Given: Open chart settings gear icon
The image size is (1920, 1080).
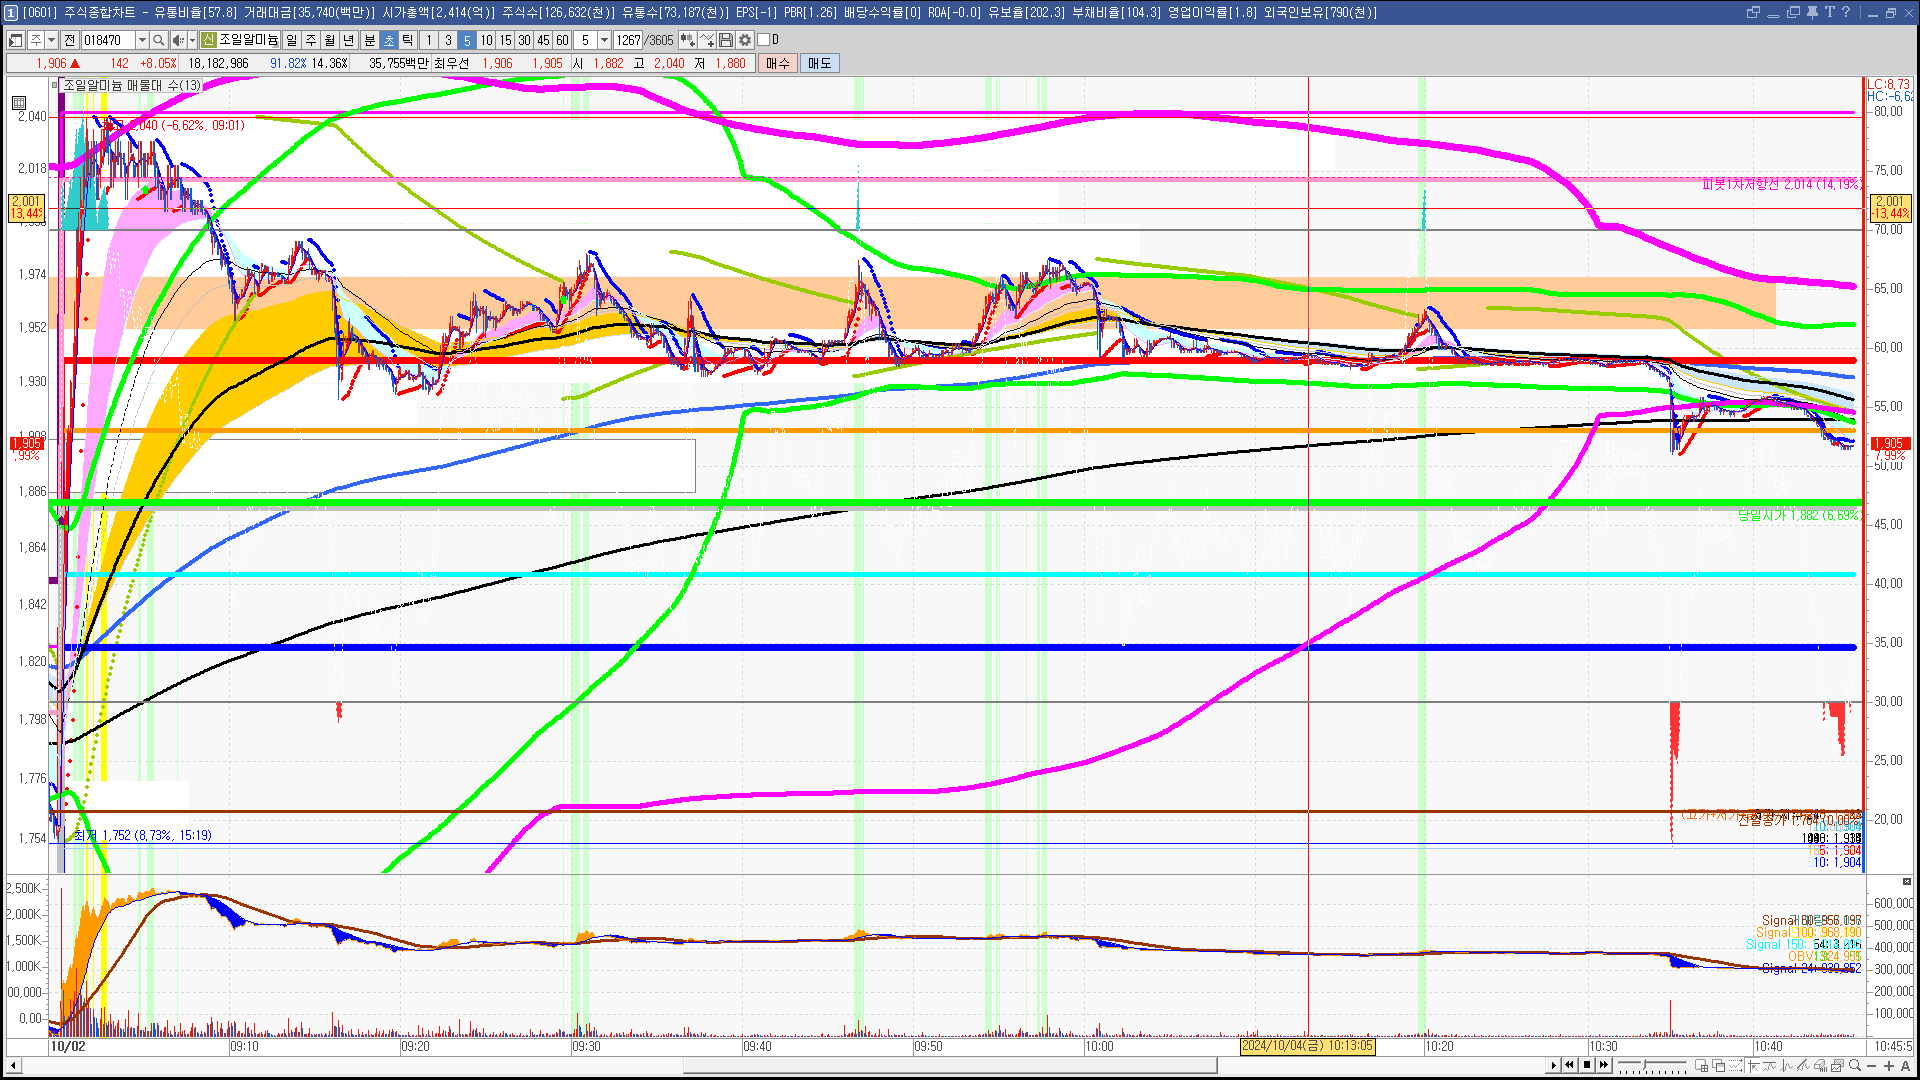Looking at the screenshot, I should [x=745, y=40].
